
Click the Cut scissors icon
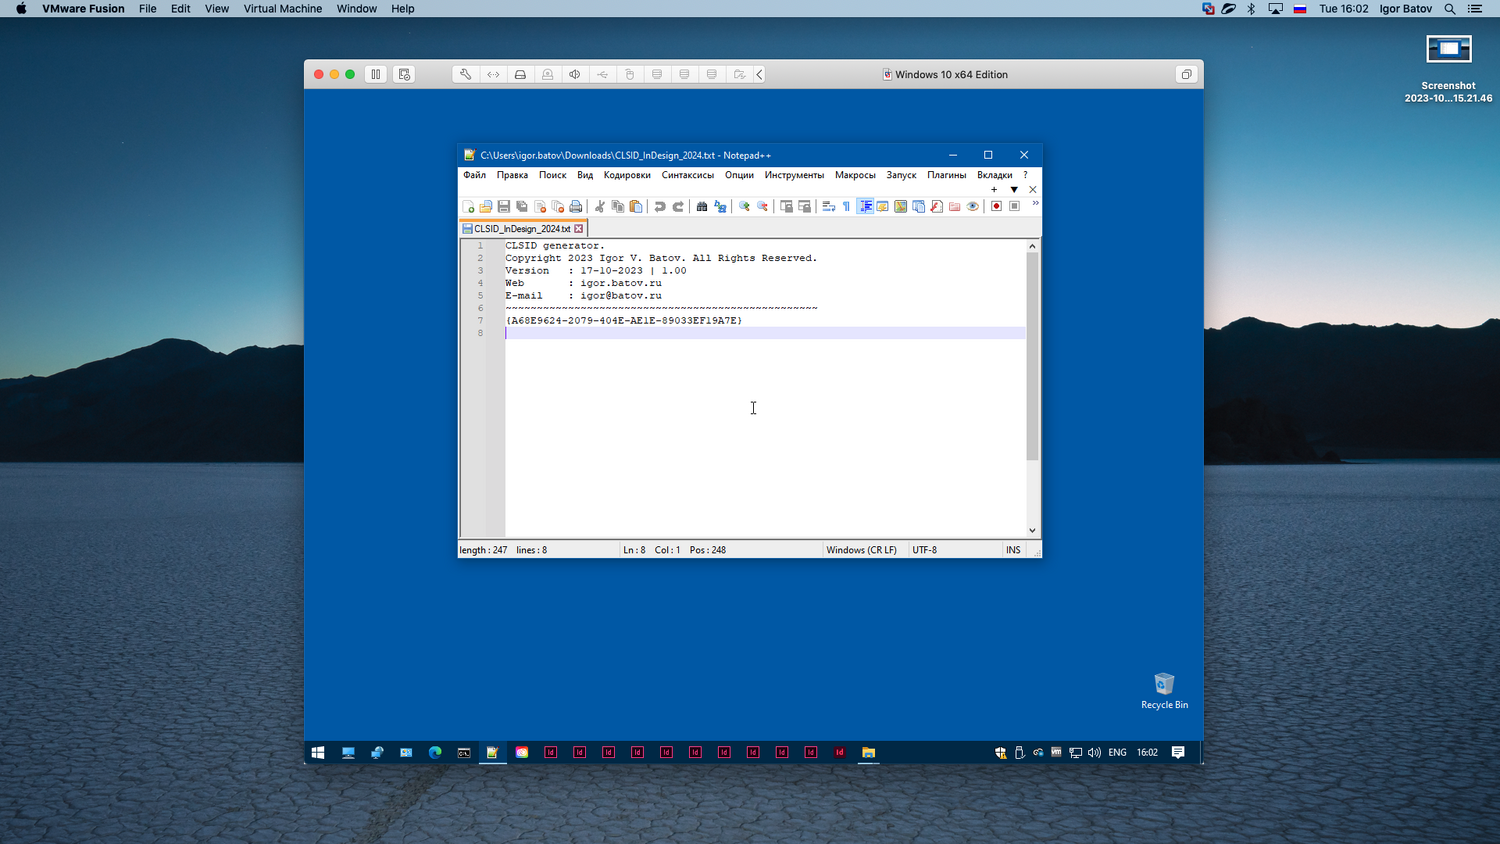[x=600, y=207]
